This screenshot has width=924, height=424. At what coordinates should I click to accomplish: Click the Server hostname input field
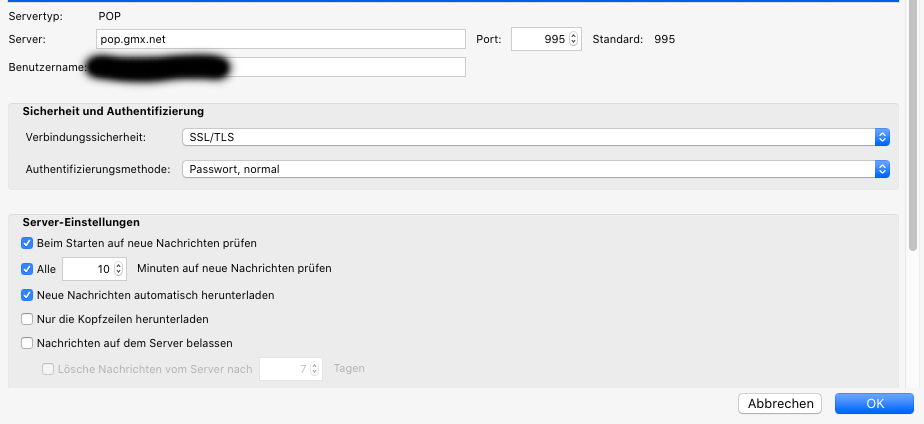pyautogui.click(x=282, y=39)
